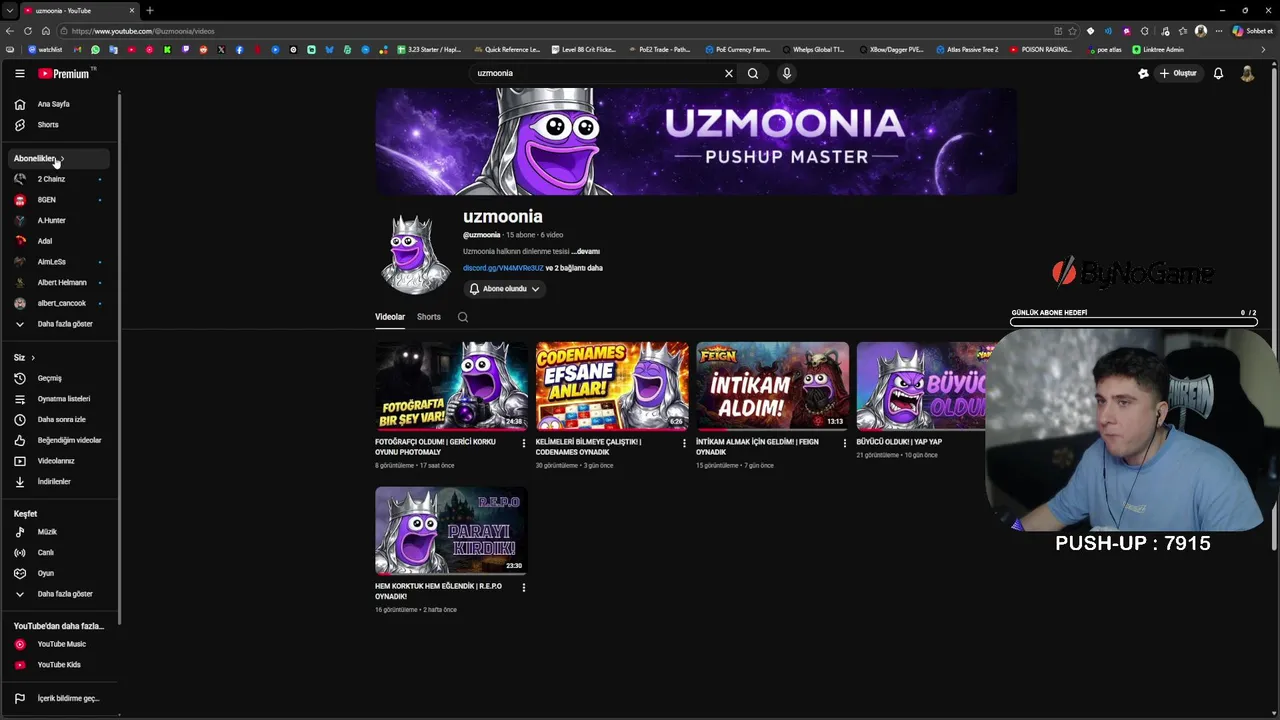Open more options for Photomaly video
Image resolution: width=1280 pixels, height=720 pixels.
[x=523, y=443]
